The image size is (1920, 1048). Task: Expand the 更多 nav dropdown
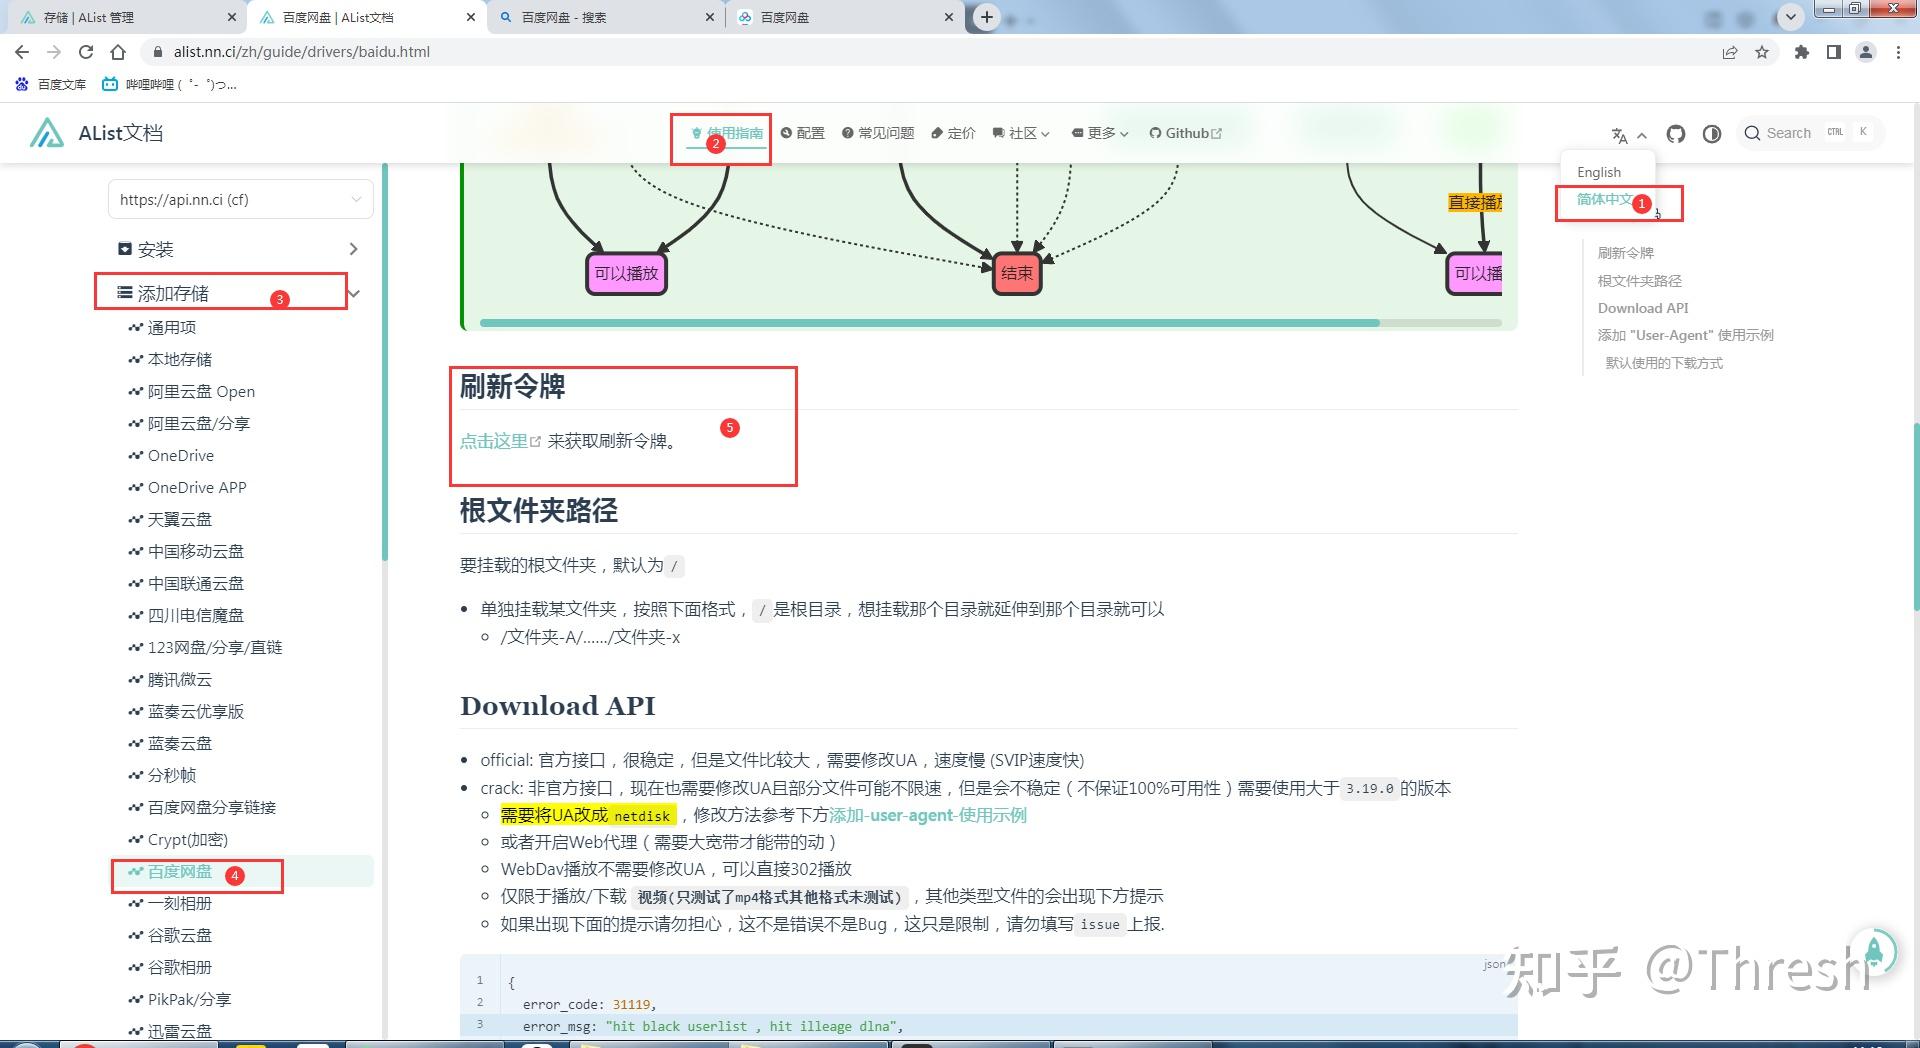(x=1099, y=133)
